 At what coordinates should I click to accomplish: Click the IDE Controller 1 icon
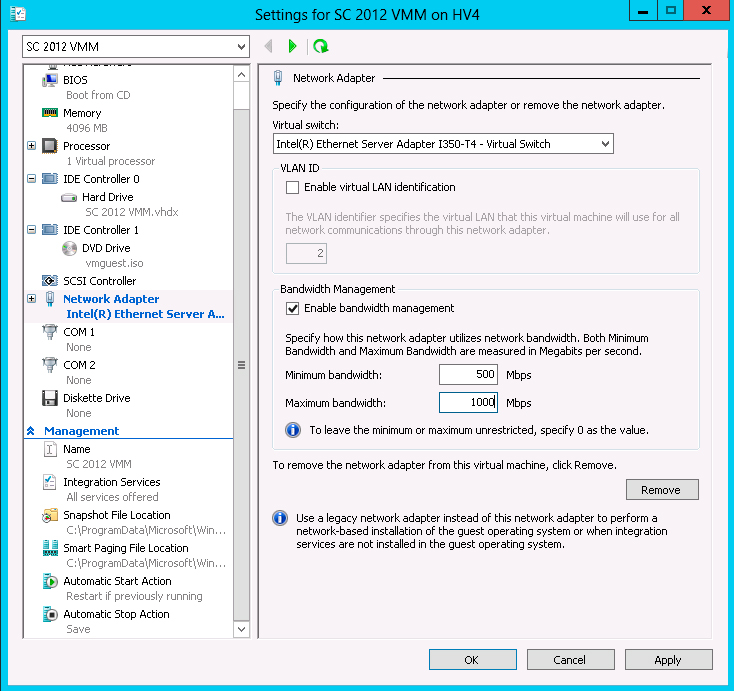(50, 230)
